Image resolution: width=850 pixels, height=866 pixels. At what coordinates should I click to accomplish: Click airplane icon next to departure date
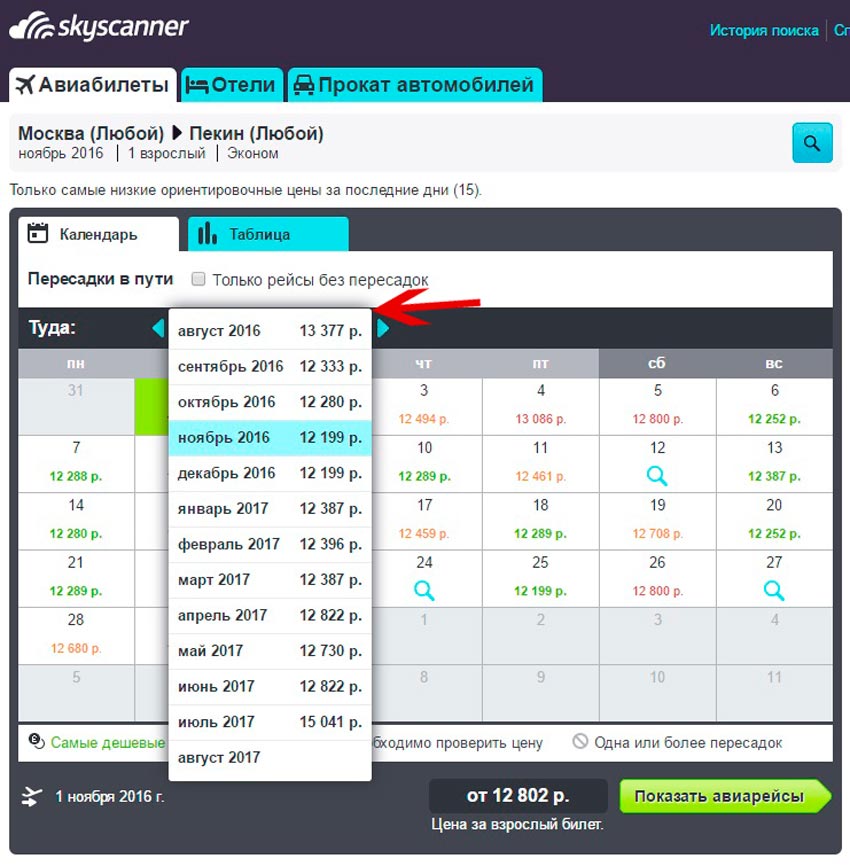pos(33,797)
